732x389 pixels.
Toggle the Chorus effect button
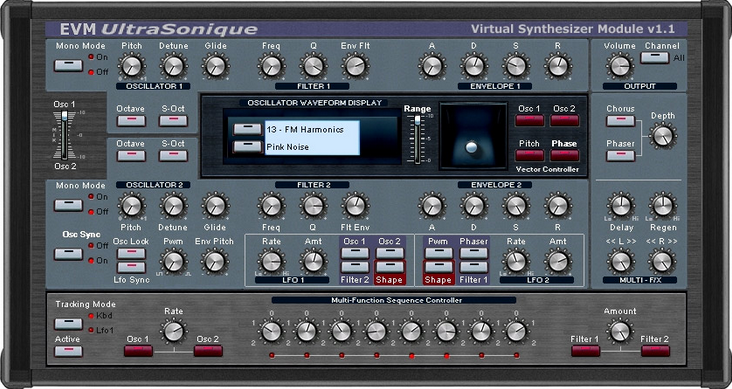620,121
